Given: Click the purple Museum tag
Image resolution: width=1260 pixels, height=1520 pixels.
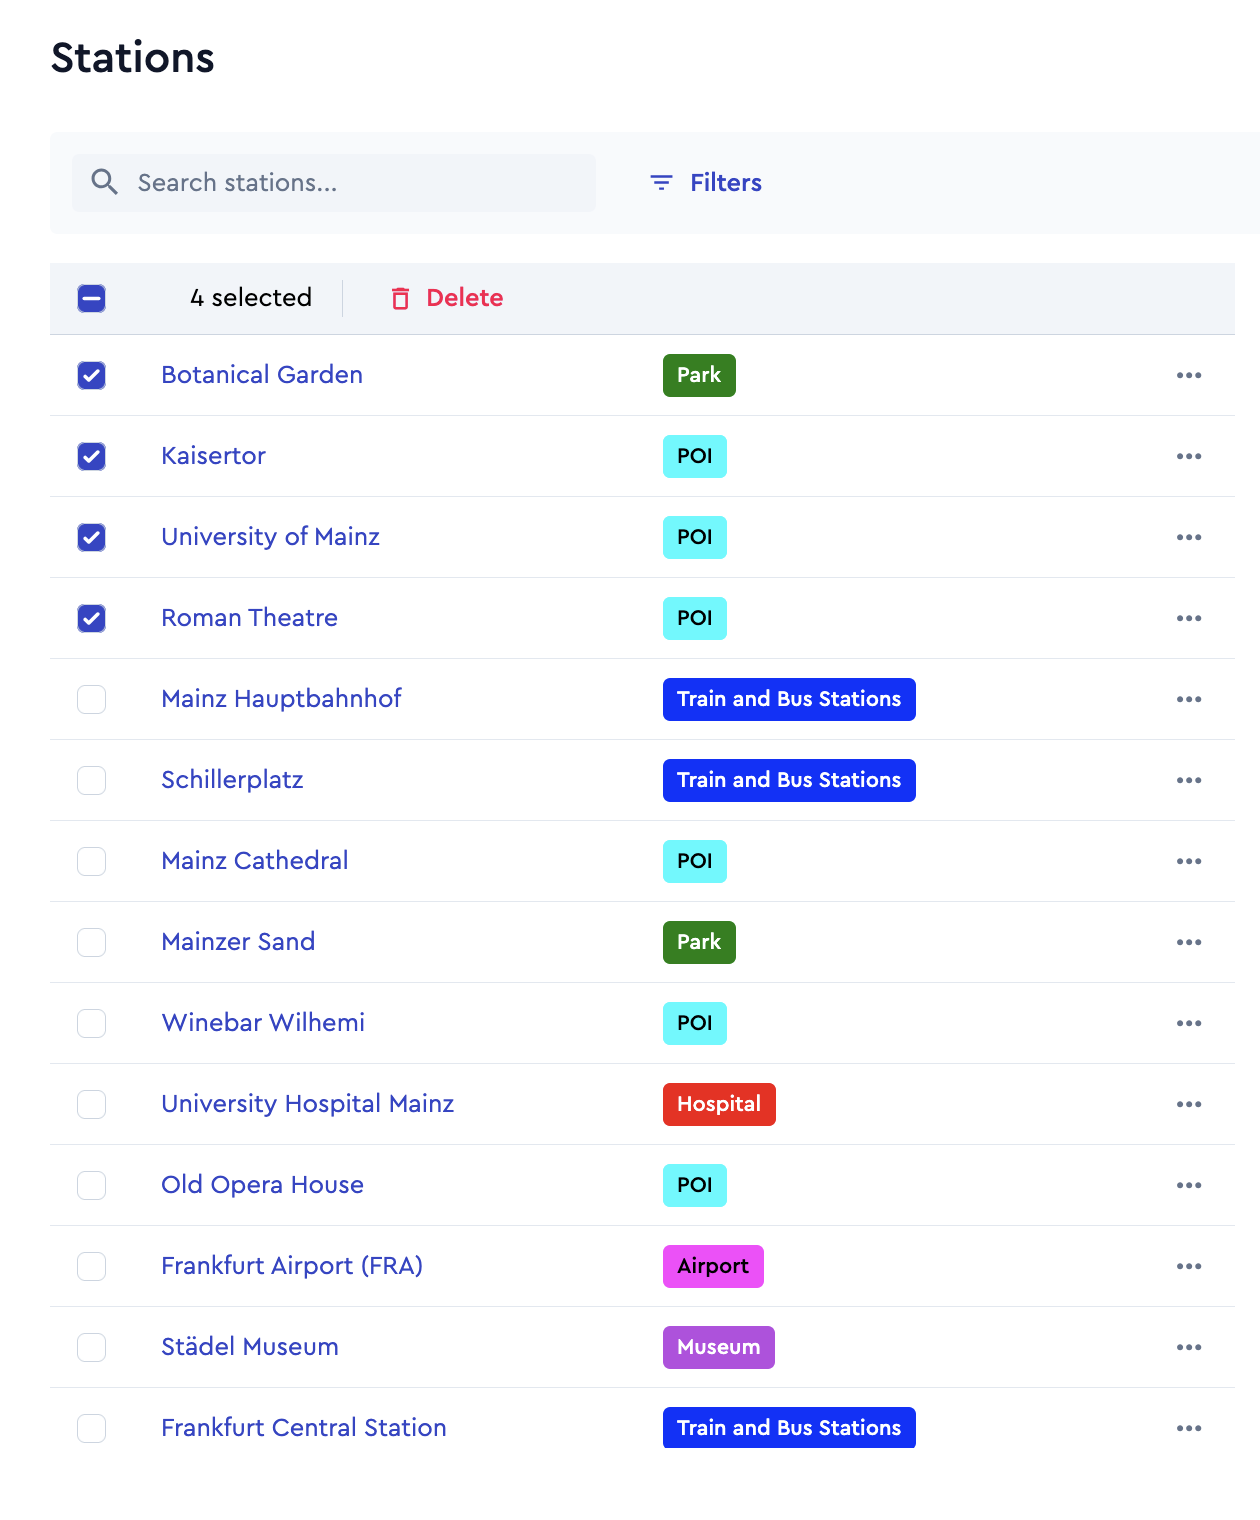Looking at the screenshot, I should click(x=719, y=1347).
